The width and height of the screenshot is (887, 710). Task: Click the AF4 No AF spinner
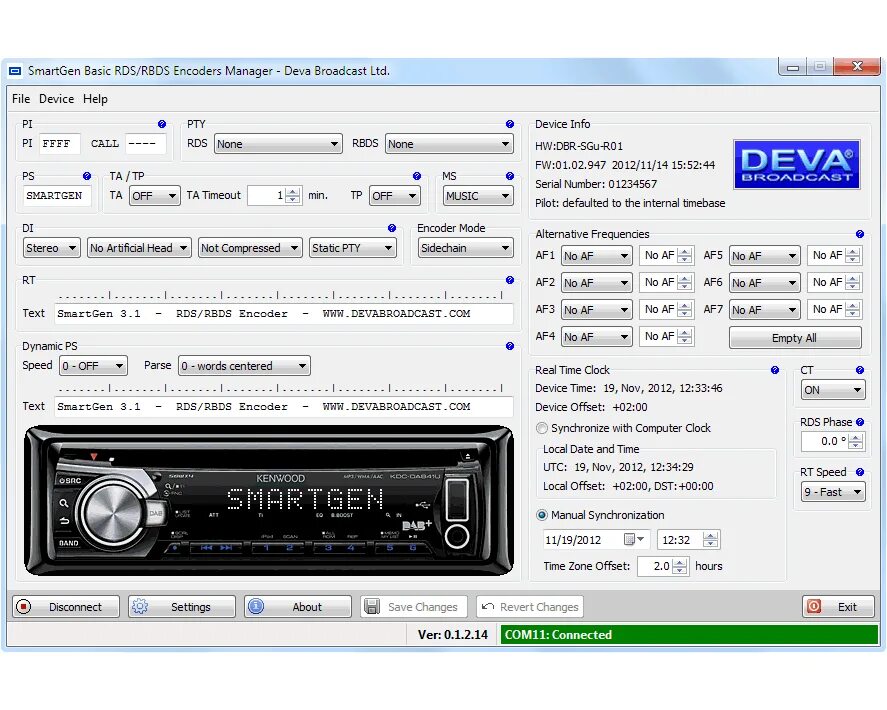pos(684,336)
